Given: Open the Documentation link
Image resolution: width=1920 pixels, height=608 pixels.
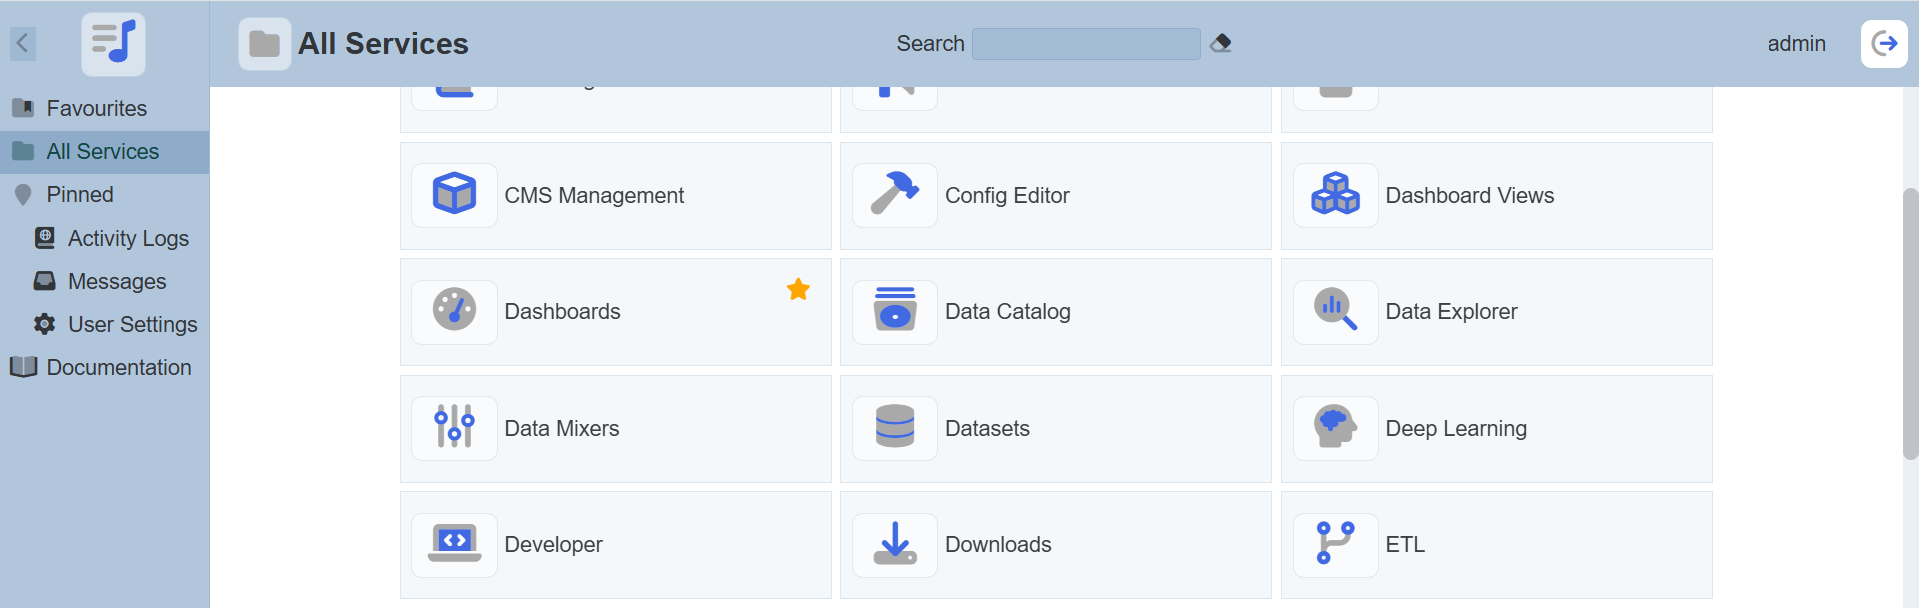Looking at the screenshot, I should click(118, 367).
